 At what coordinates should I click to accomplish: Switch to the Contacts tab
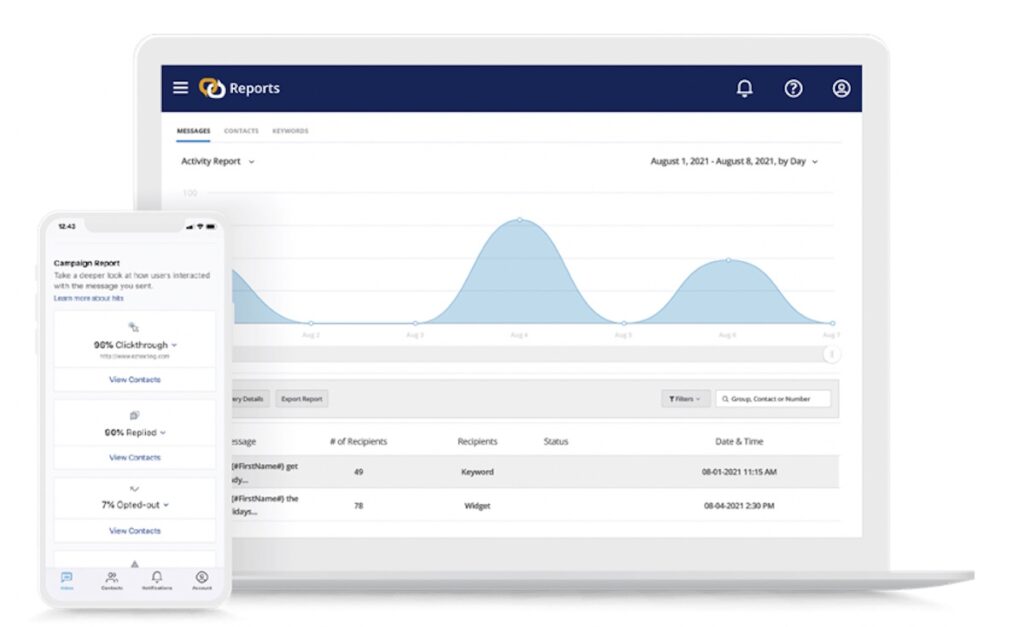(241, 131)
